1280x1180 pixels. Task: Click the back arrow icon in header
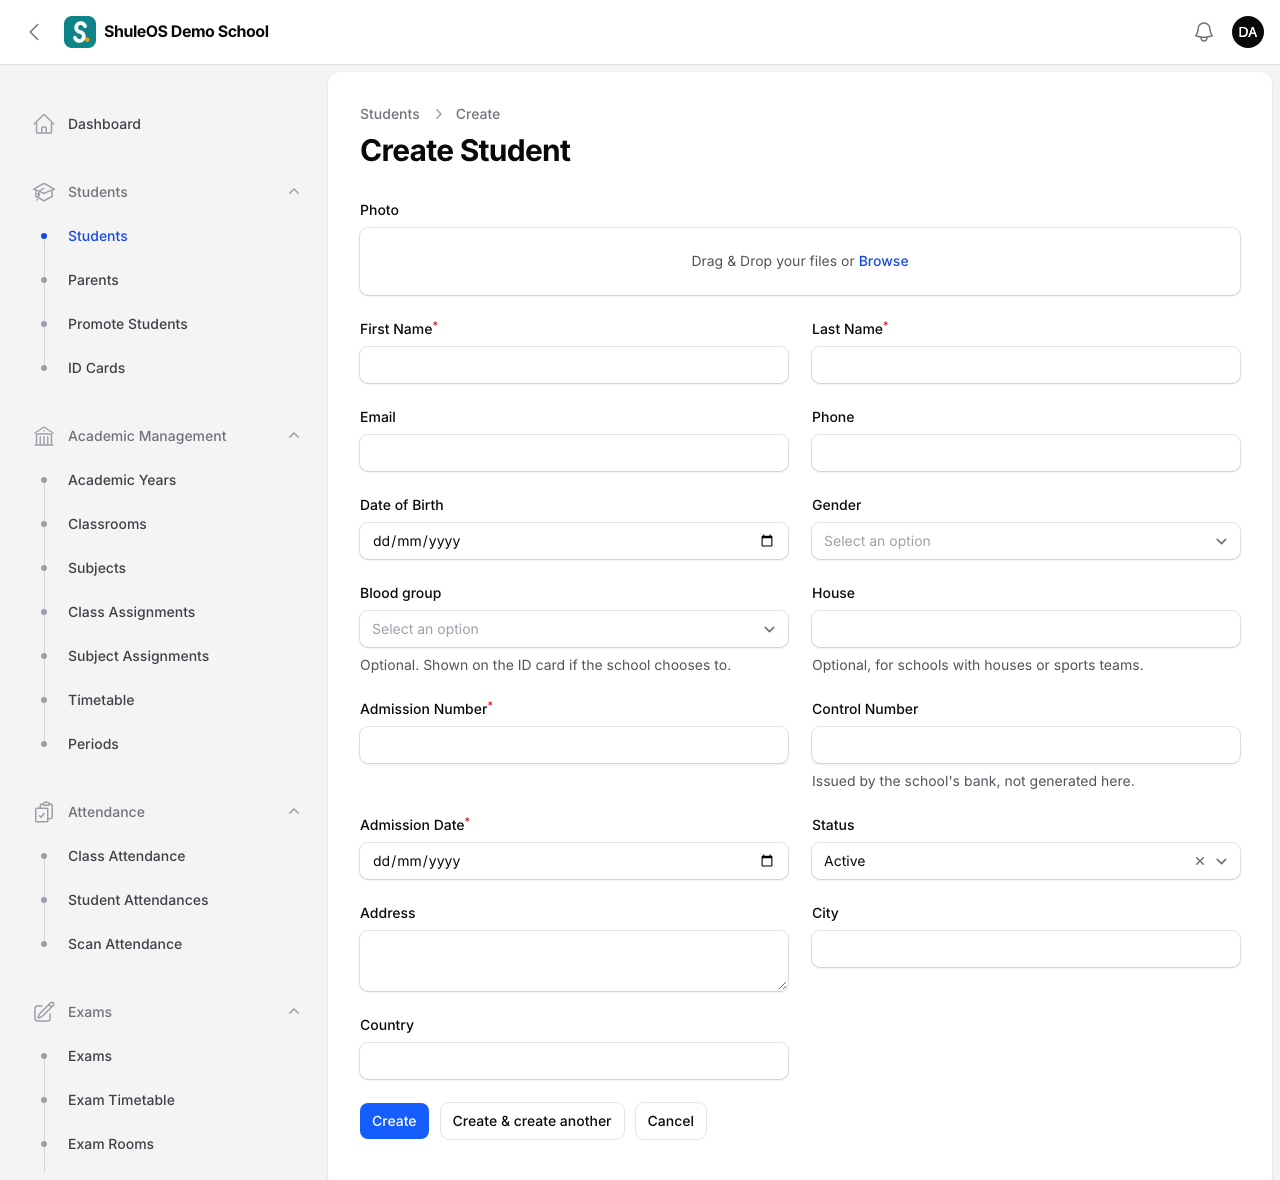click(x=34, y=32)
